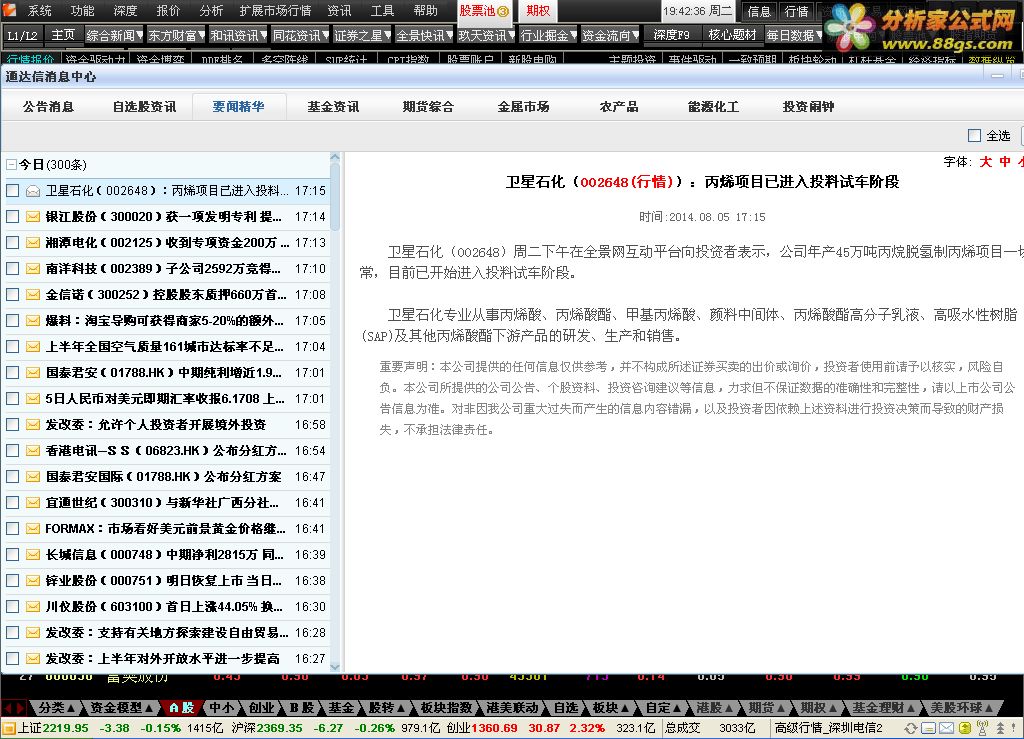Click the envelope icon beside 发改委：允许个人投资者 news
This screenshot has width=1024, height=739.
point(33,424)
